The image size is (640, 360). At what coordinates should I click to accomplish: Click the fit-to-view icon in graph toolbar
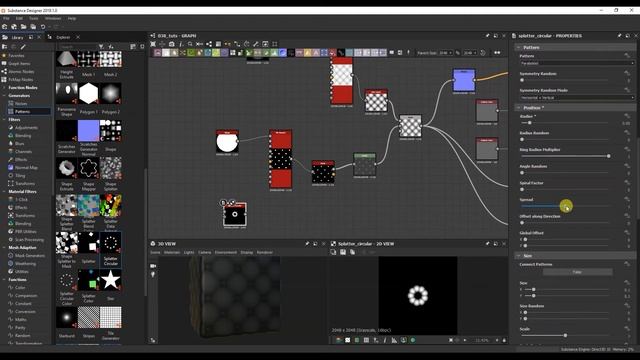point(153,44)
